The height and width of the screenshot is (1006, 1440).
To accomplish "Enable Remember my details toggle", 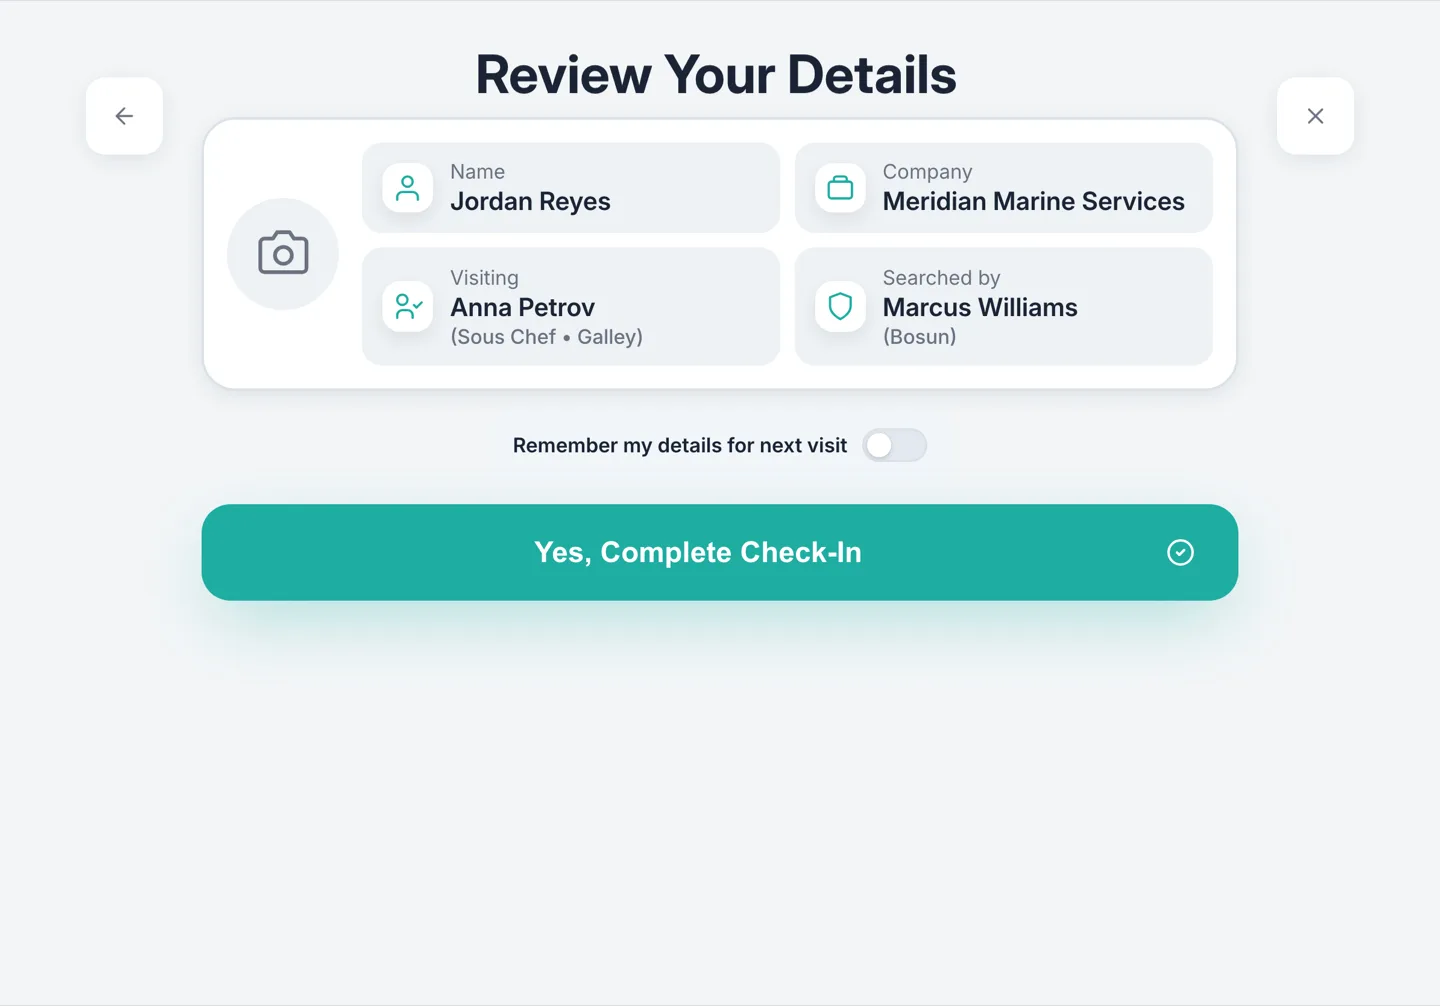I will [895, 445].
